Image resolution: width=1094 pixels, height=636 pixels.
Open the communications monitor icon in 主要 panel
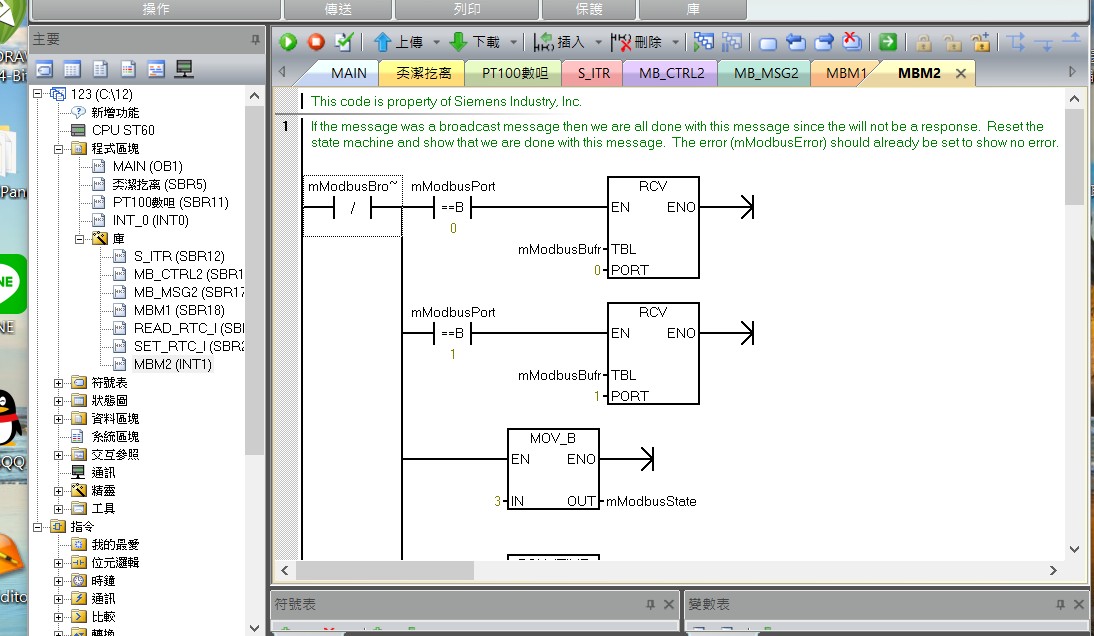(x=184, y=69)
